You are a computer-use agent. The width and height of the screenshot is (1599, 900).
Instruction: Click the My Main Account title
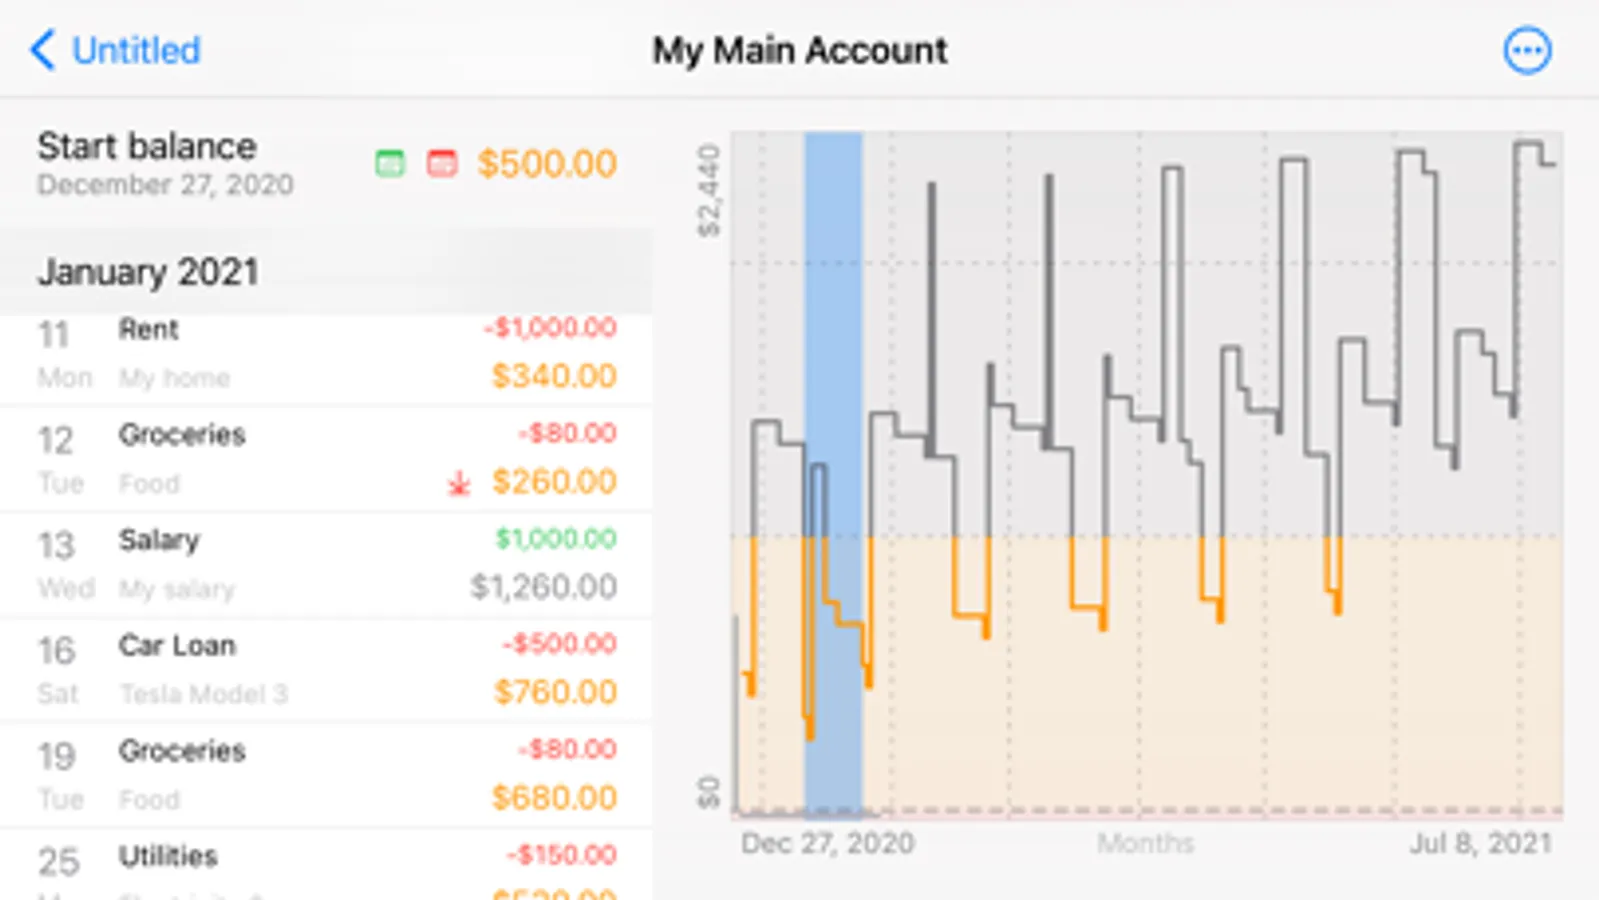coord(799,51)
